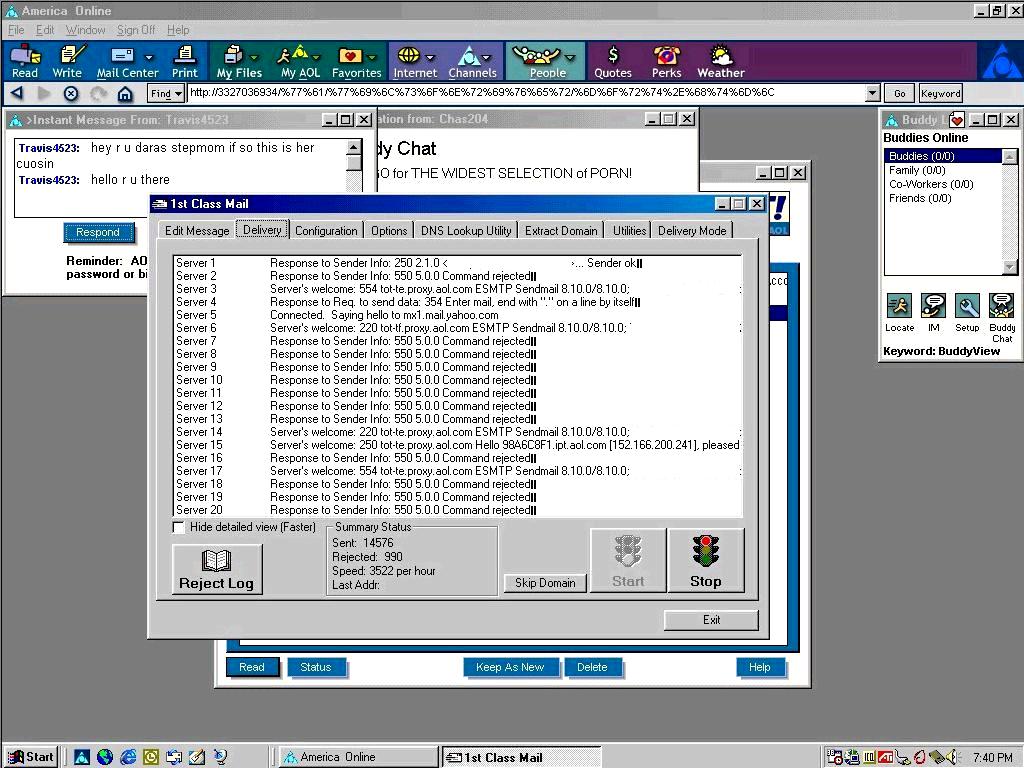This screenshot has width=1024, height=768.
Task: Expand the My AOL dropdown arrow
Action: pyautogui.click(x=315, y=57)
